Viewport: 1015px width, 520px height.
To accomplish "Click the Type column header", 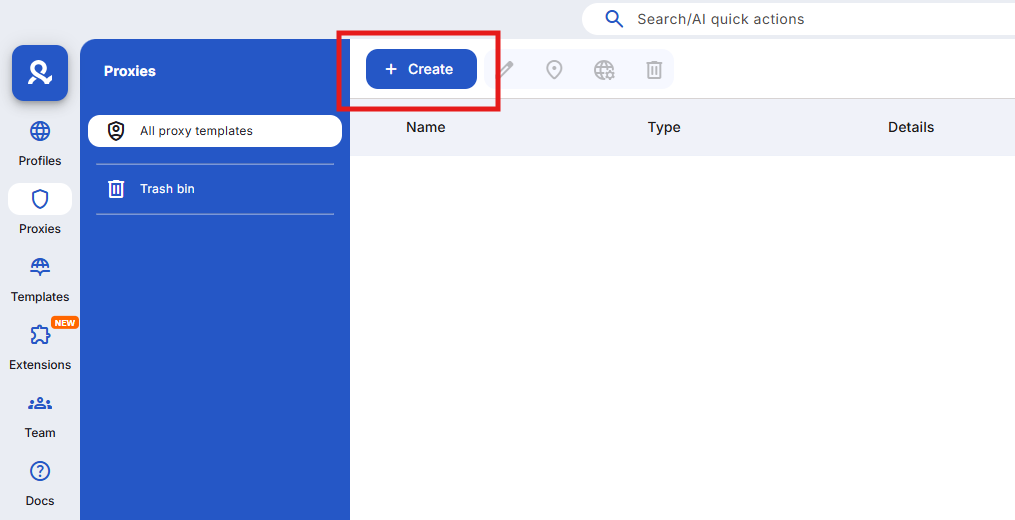I will [664, 127].
